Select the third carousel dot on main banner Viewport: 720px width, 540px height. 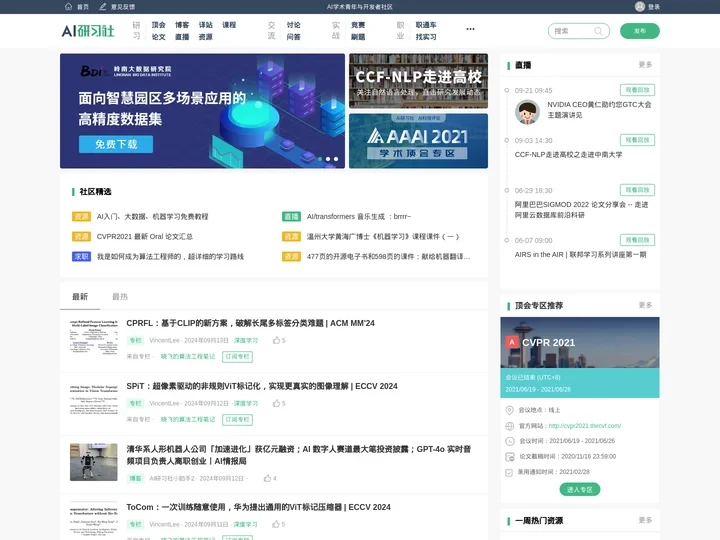click(x=336, y=159)
